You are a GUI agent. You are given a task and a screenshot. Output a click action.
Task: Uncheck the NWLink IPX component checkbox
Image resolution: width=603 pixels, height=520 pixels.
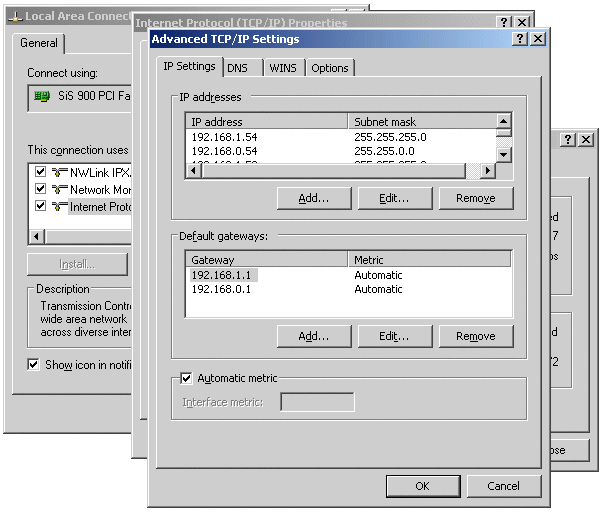click(x=40, y=172)
